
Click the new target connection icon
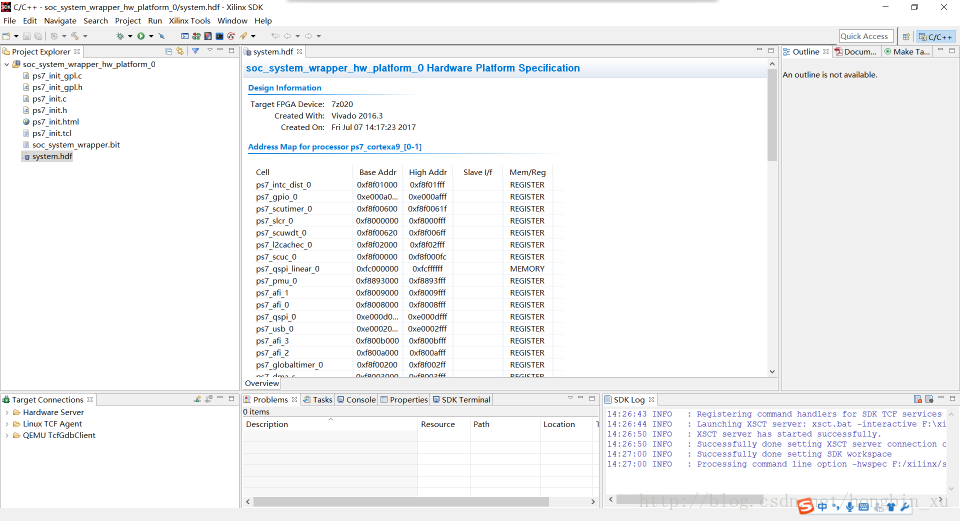point(197,399)
